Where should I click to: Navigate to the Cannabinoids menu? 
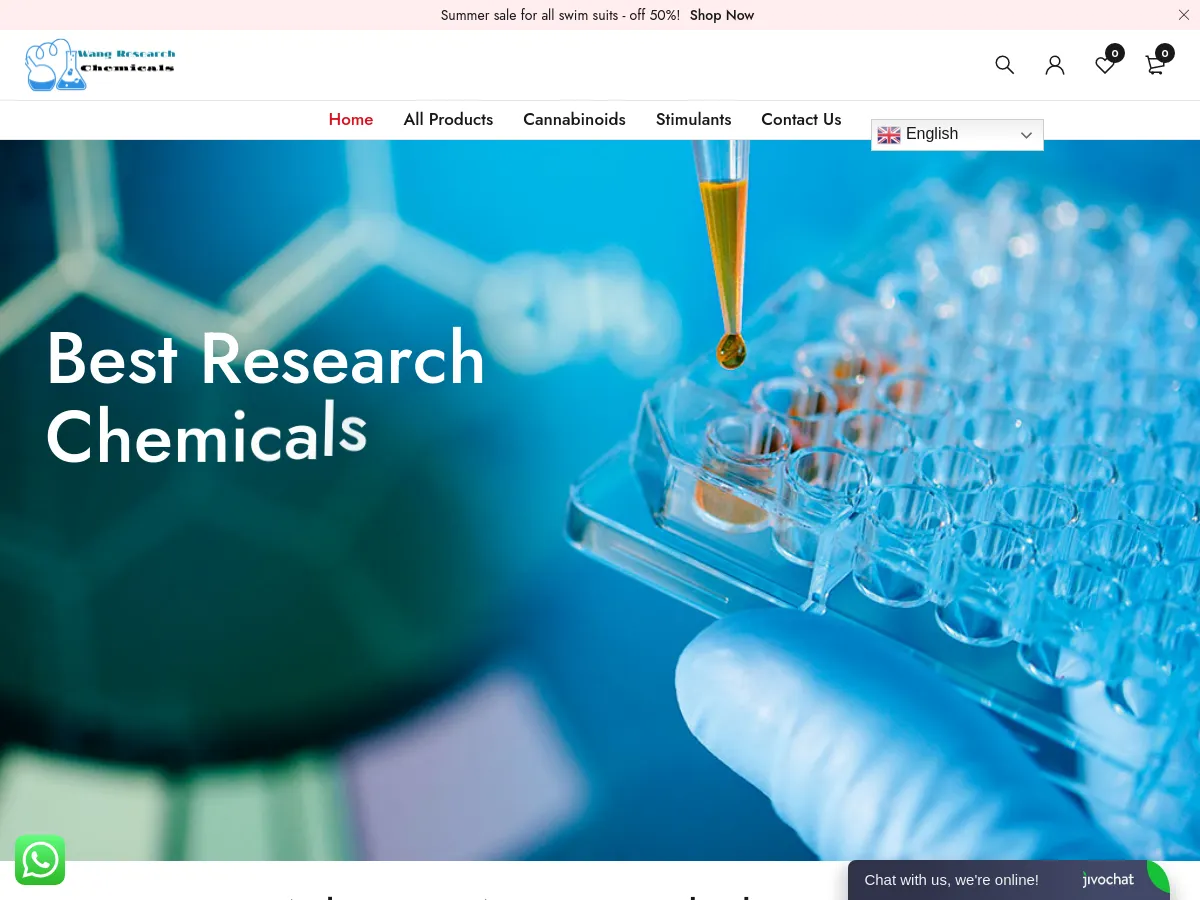click(574, 119)
